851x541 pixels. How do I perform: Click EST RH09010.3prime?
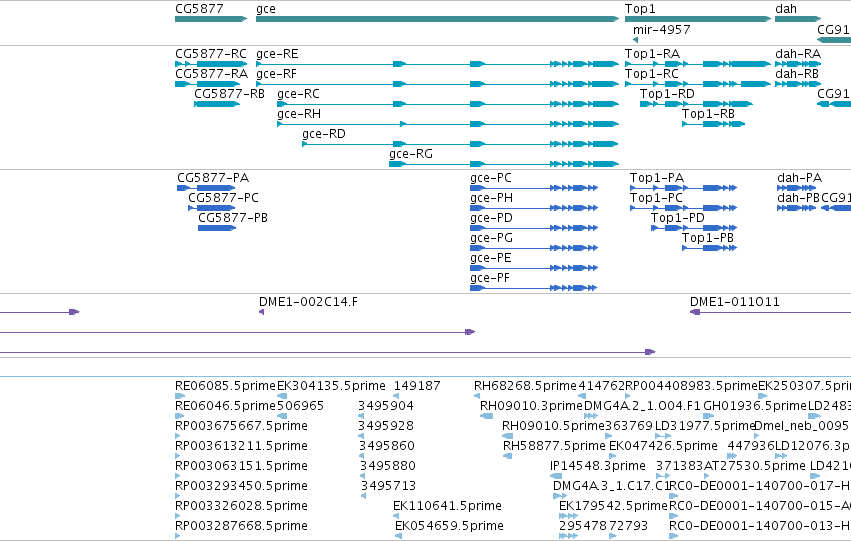(x=486, y=416)
